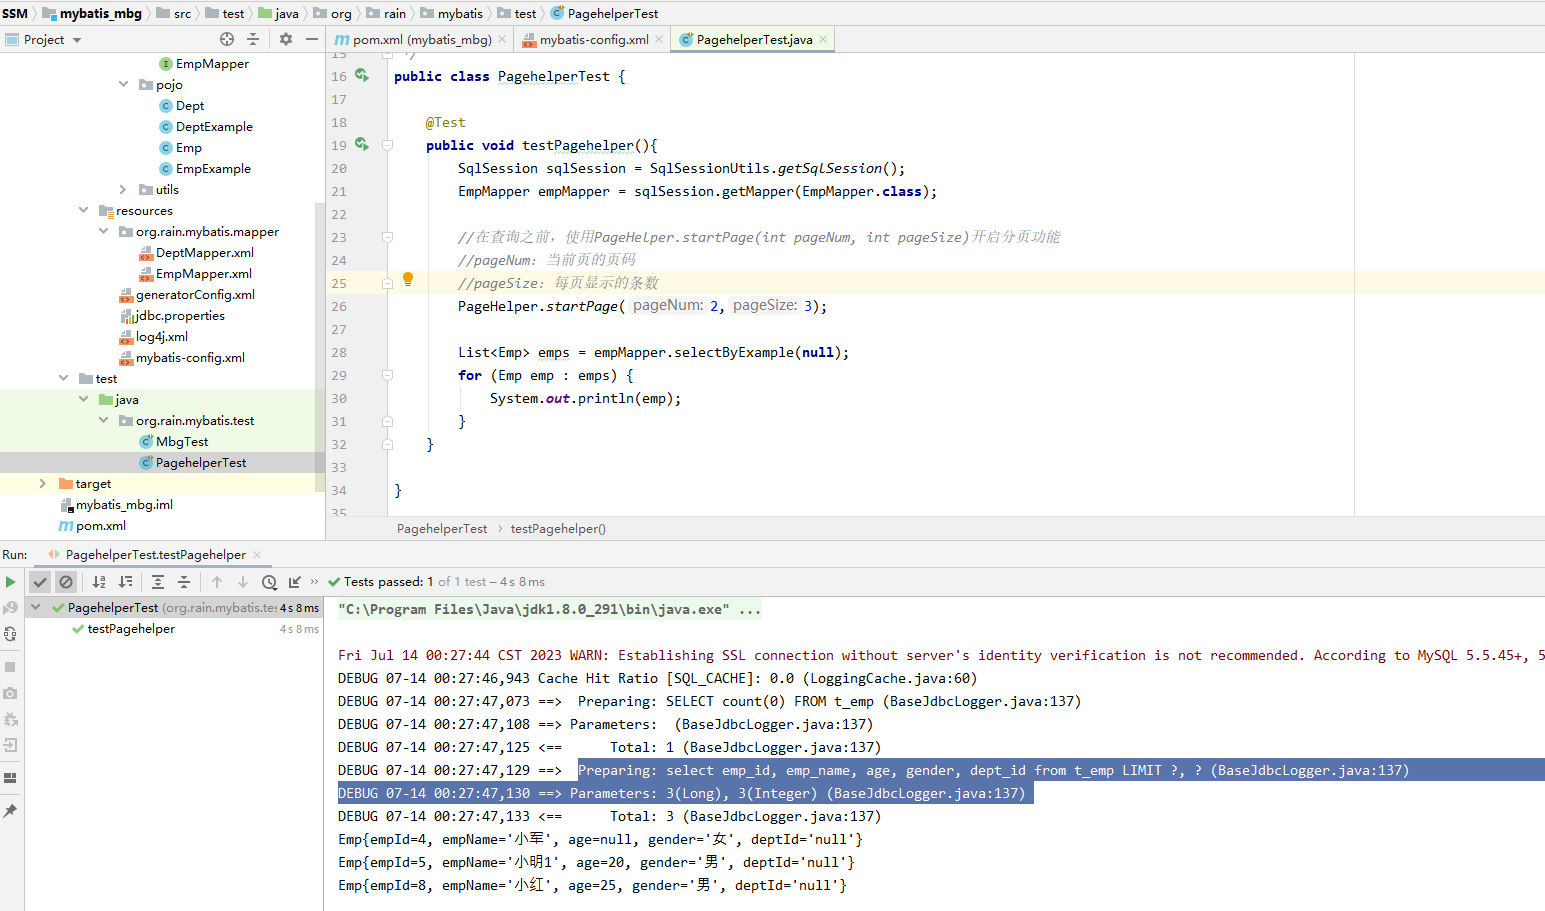Viewport: 1545px width, 911px height.
Task: Select testPagehelper result in test tree
Action: pos(131,629)
